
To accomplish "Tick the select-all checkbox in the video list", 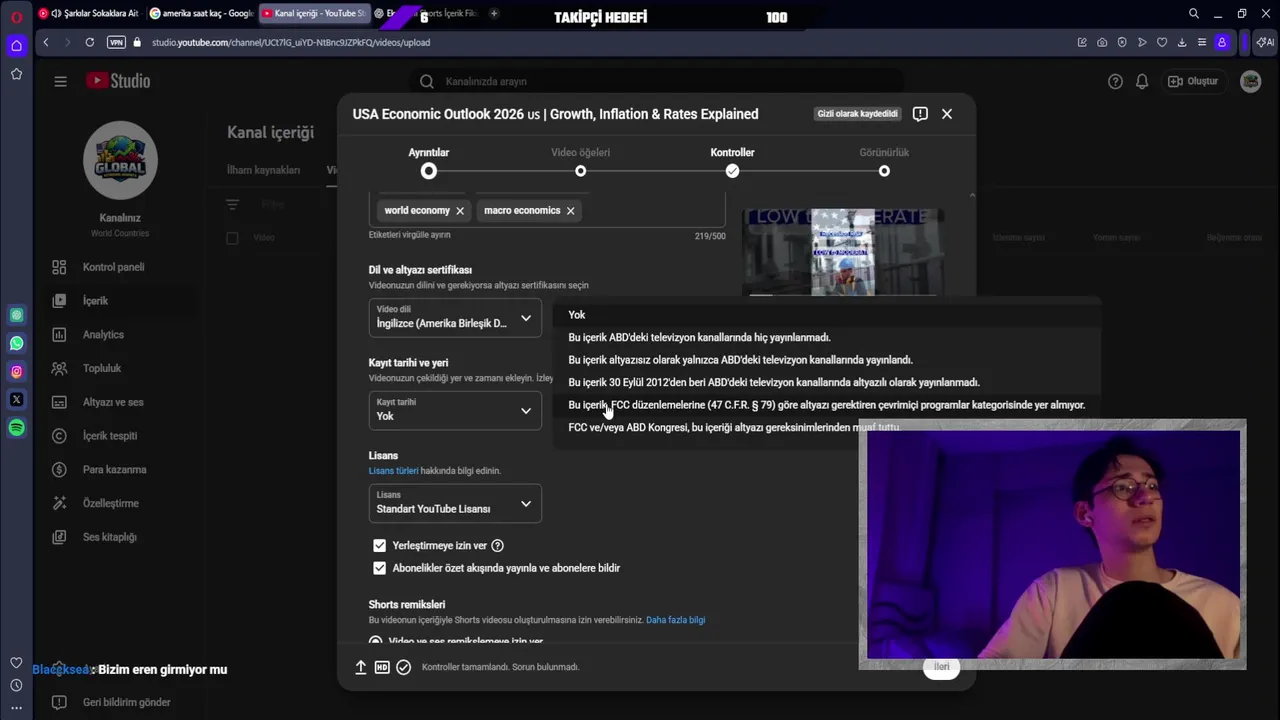I will pyautogui.click(x=232, y=238).
